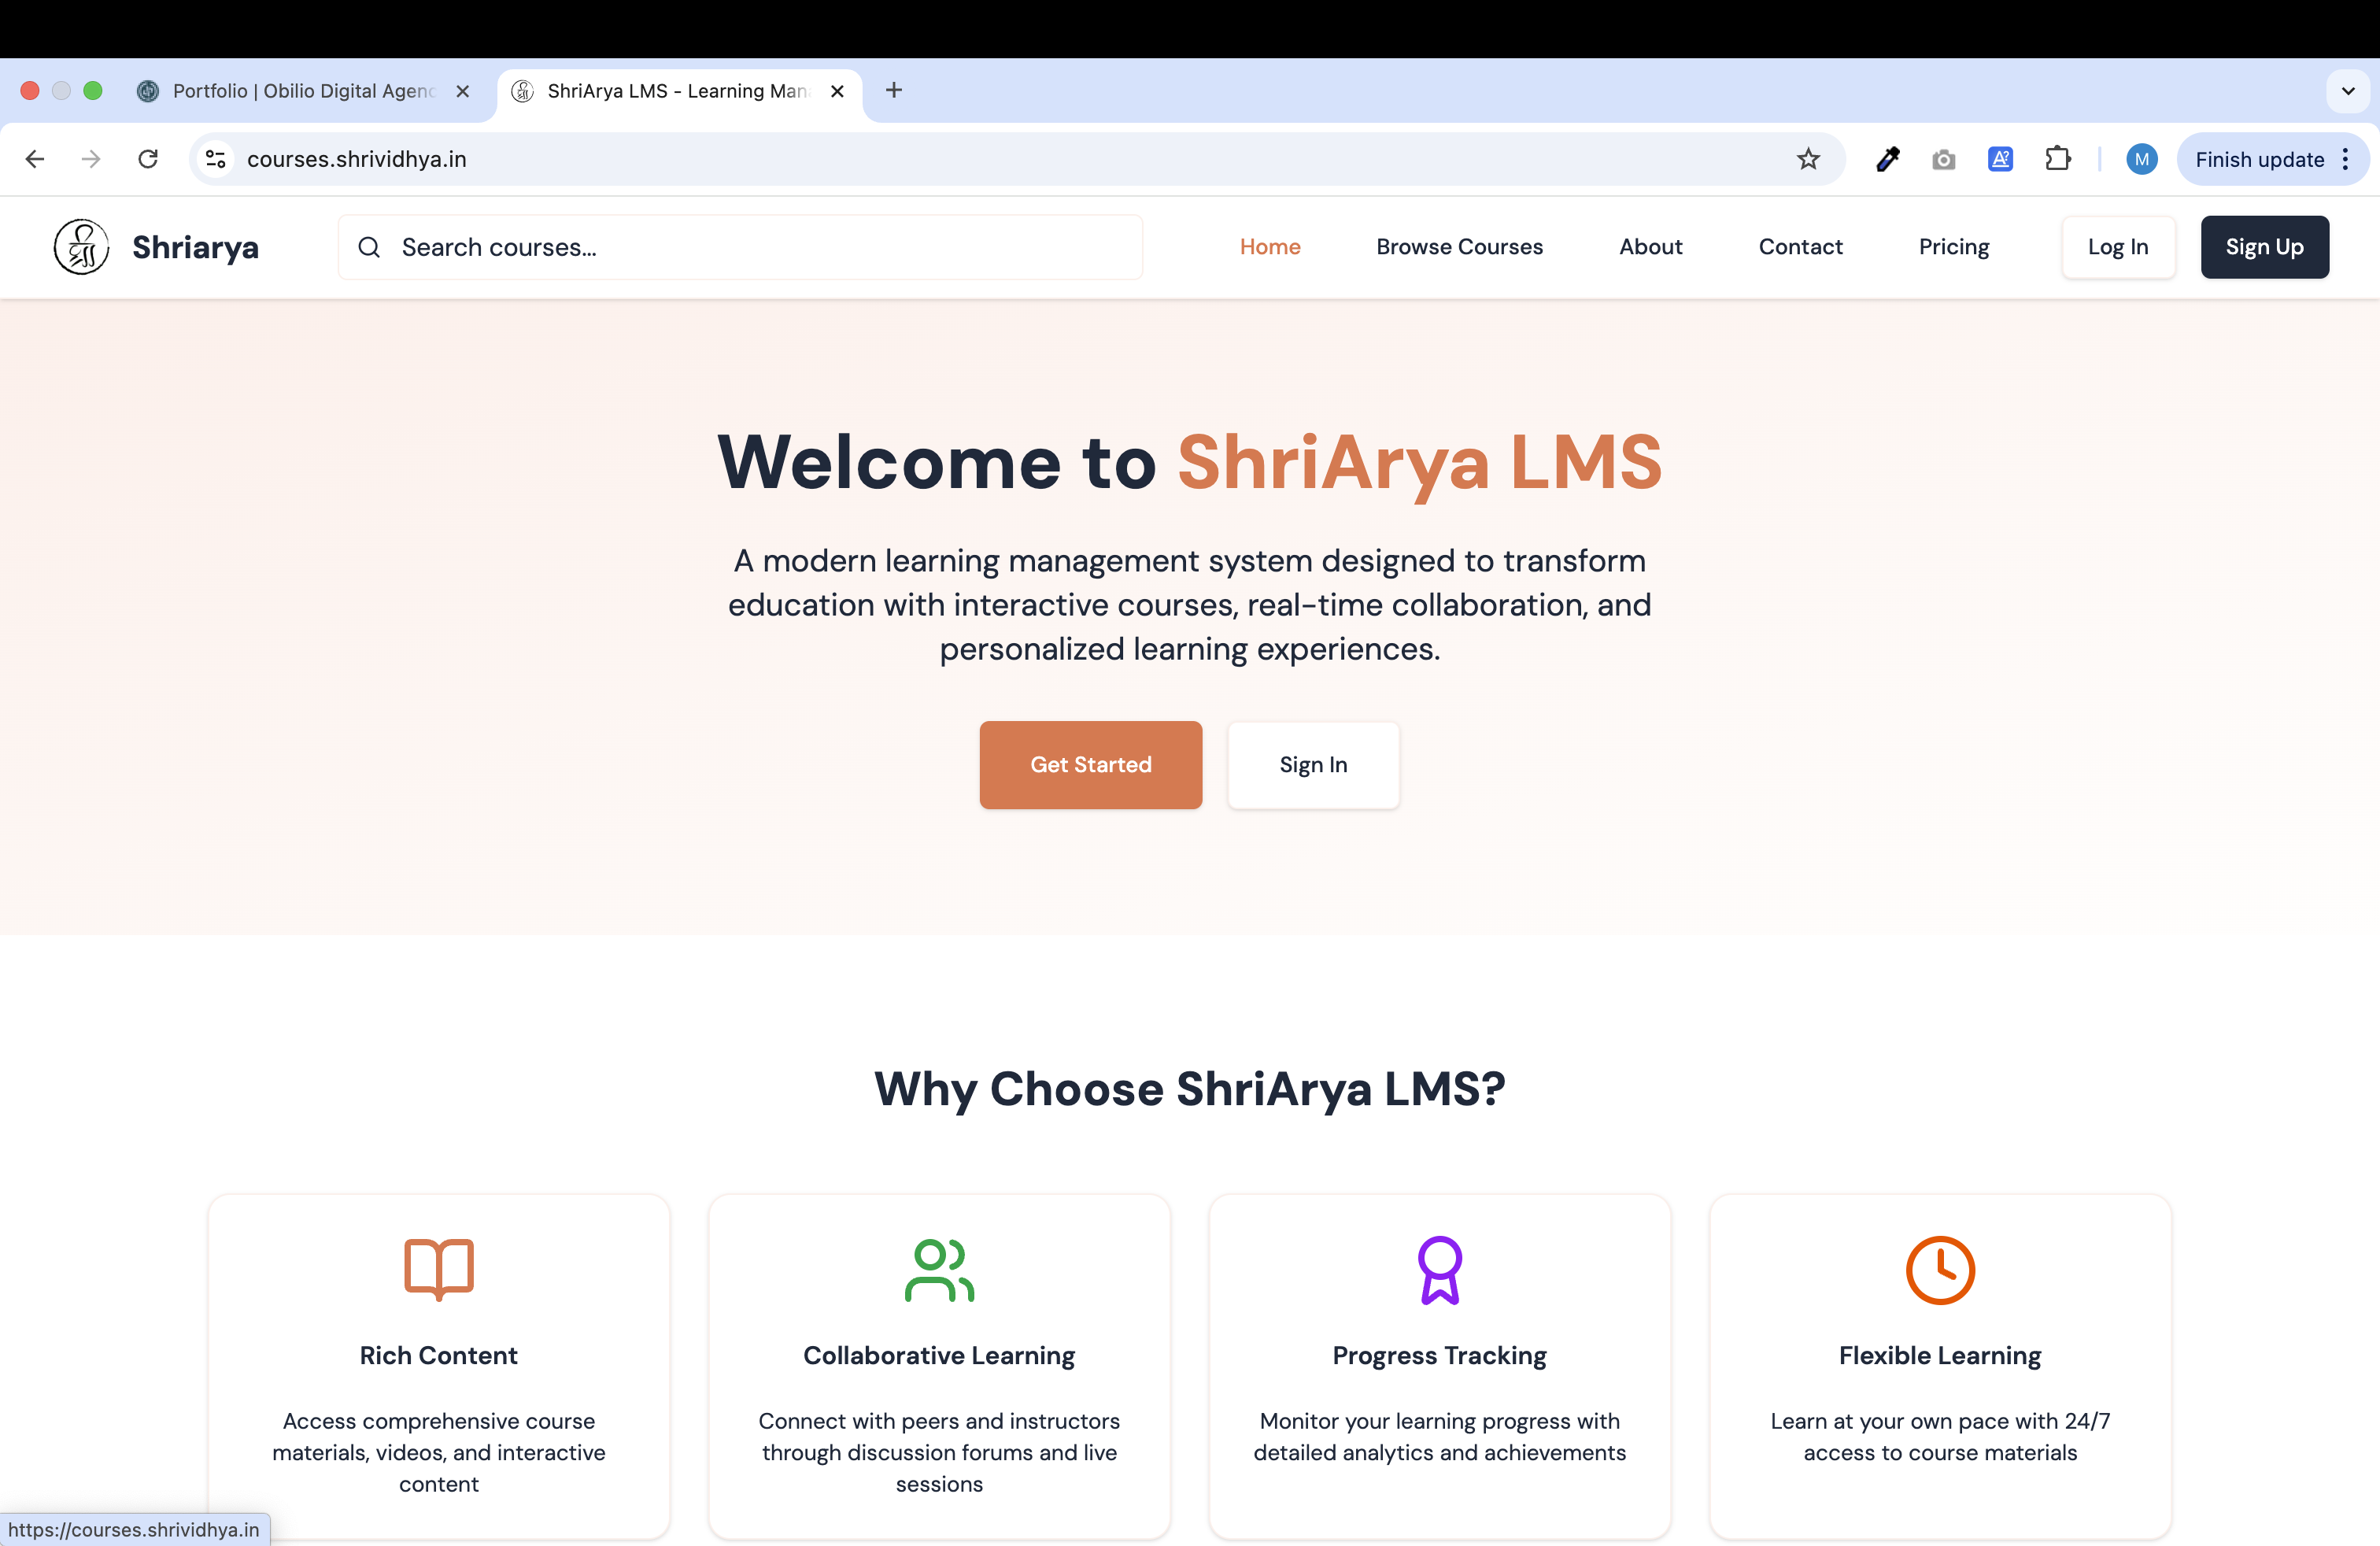
Task: Click the profile avatar M icon
Action: tap(2142, 159)
